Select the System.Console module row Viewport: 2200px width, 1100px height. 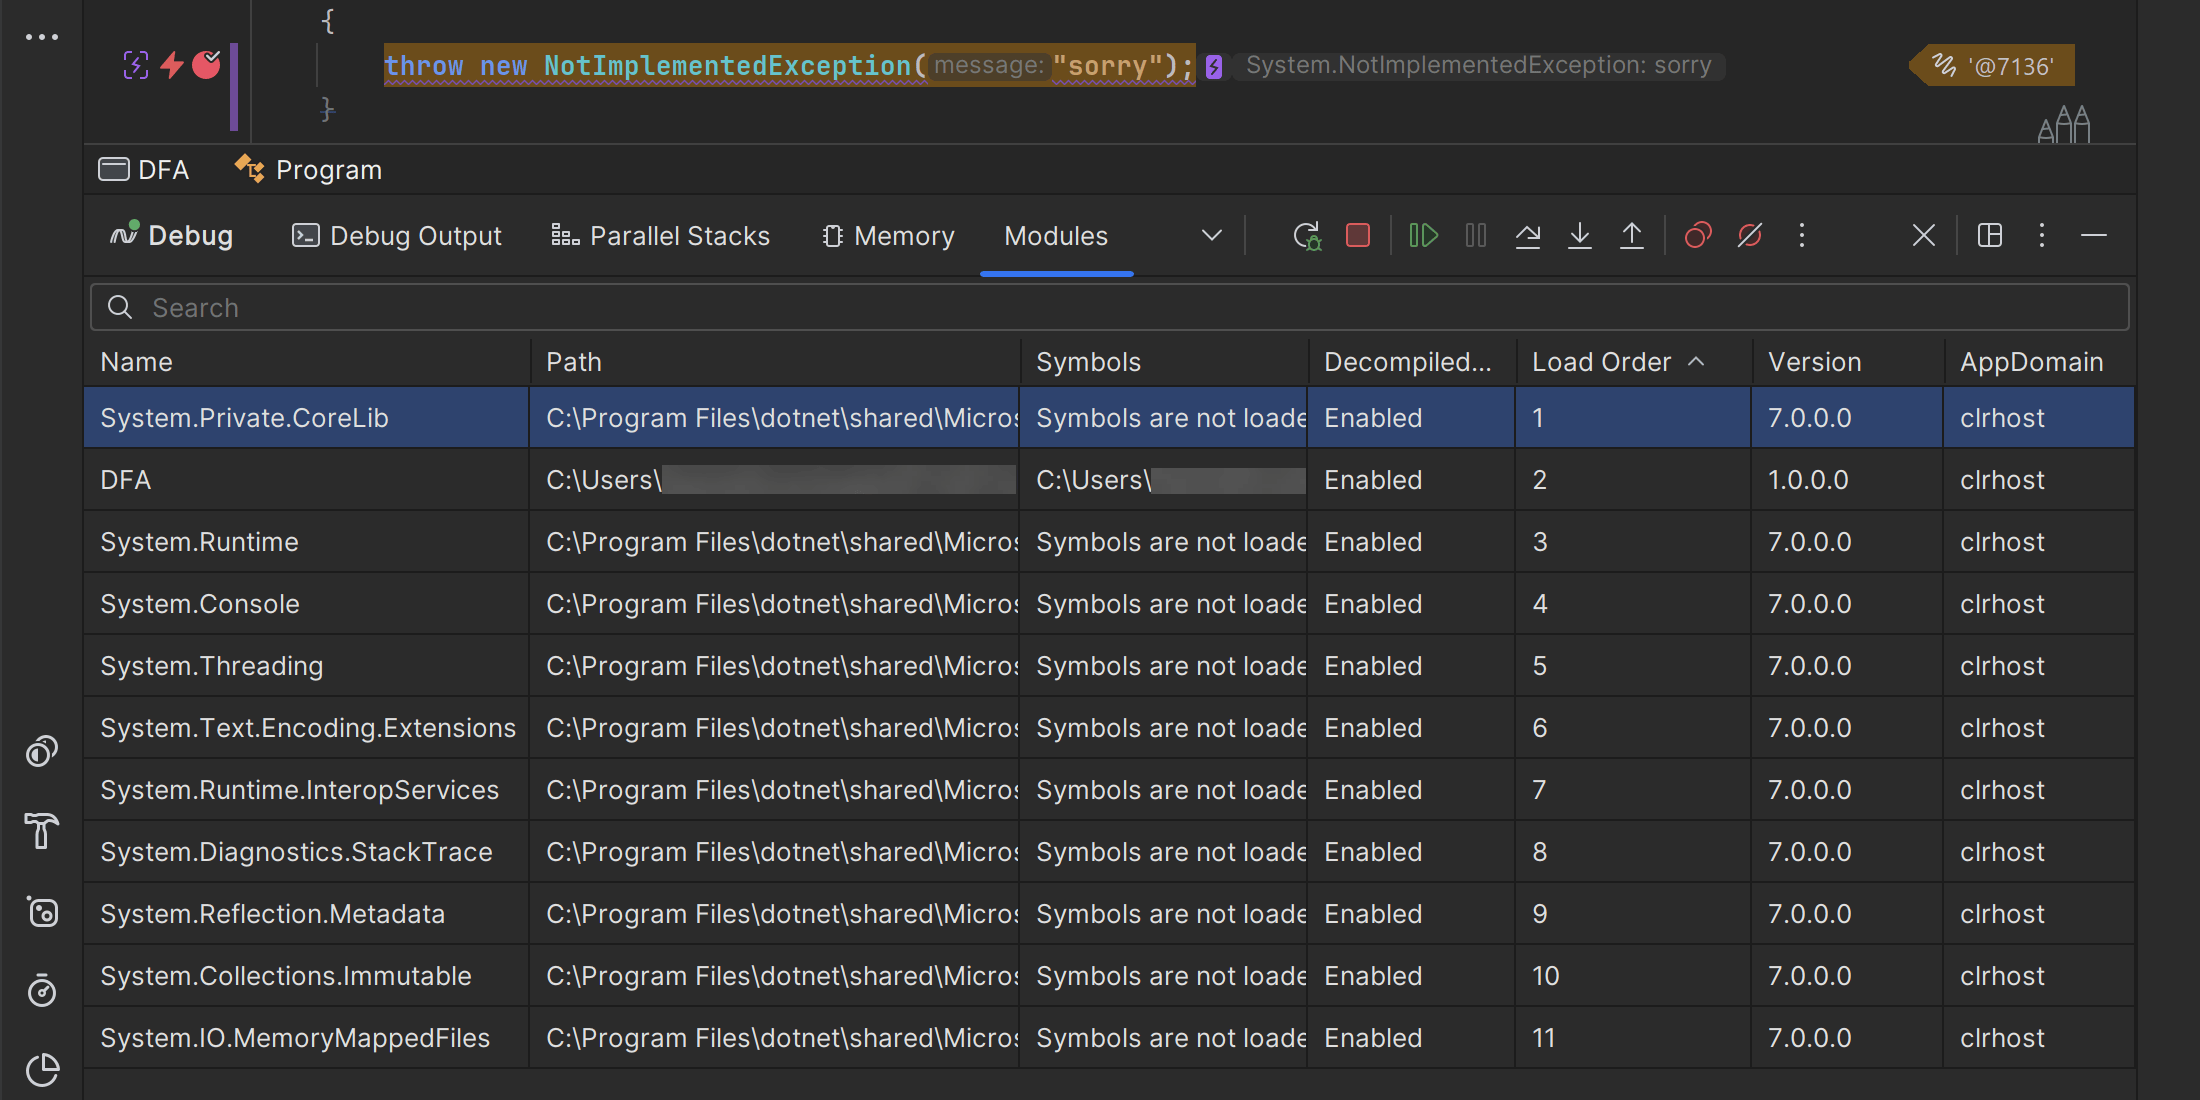[x=200, y=604]
